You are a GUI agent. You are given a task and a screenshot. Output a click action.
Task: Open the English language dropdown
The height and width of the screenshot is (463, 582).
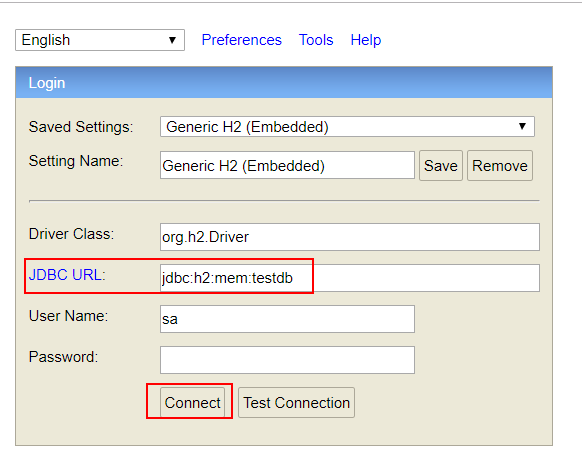(100, 40)
